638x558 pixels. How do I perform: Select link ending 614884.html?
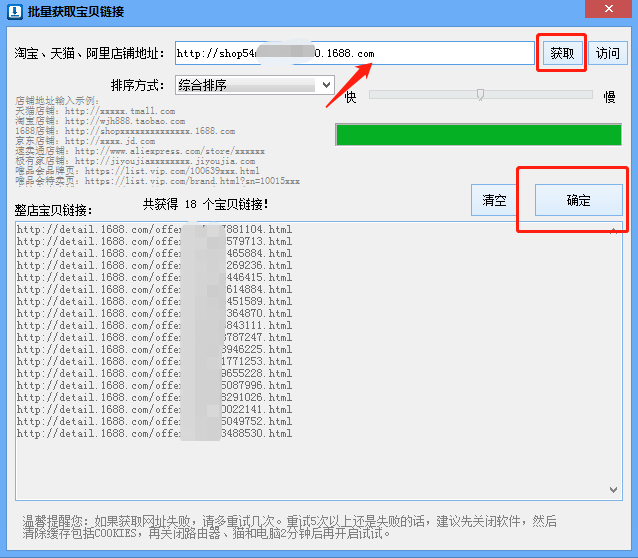pos(154,289)
